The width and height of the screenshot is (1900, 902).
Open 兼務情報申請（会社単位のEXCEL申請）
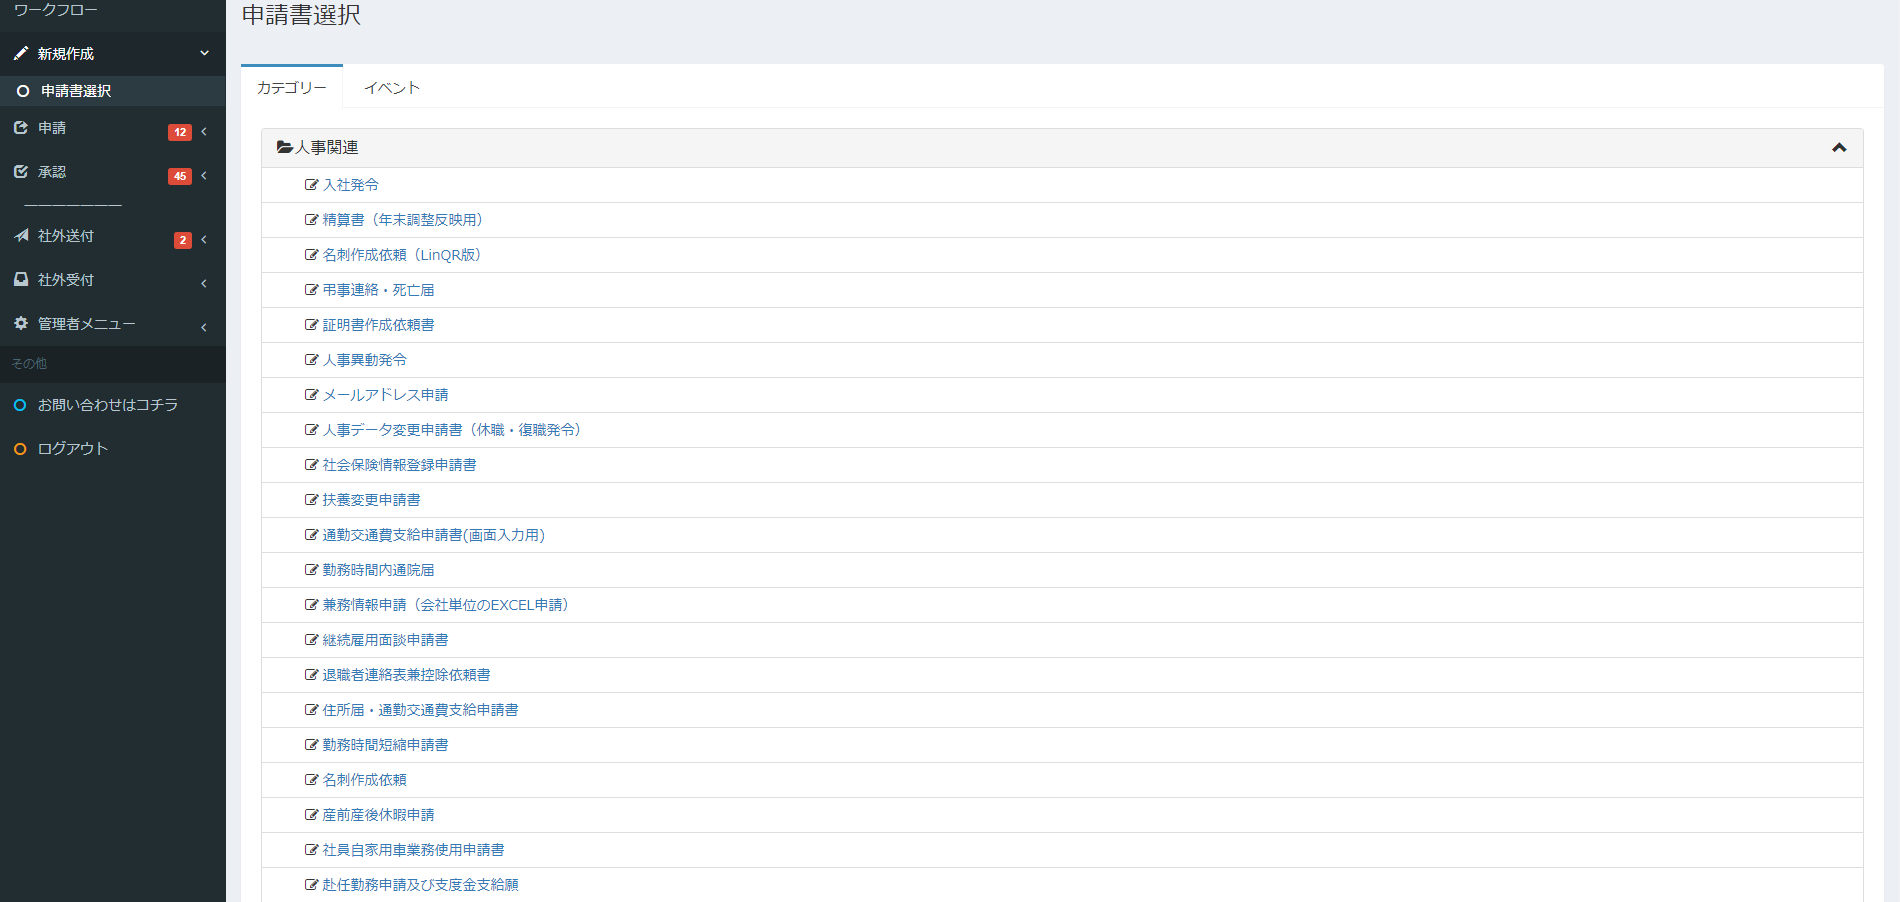tap(446, 605)
